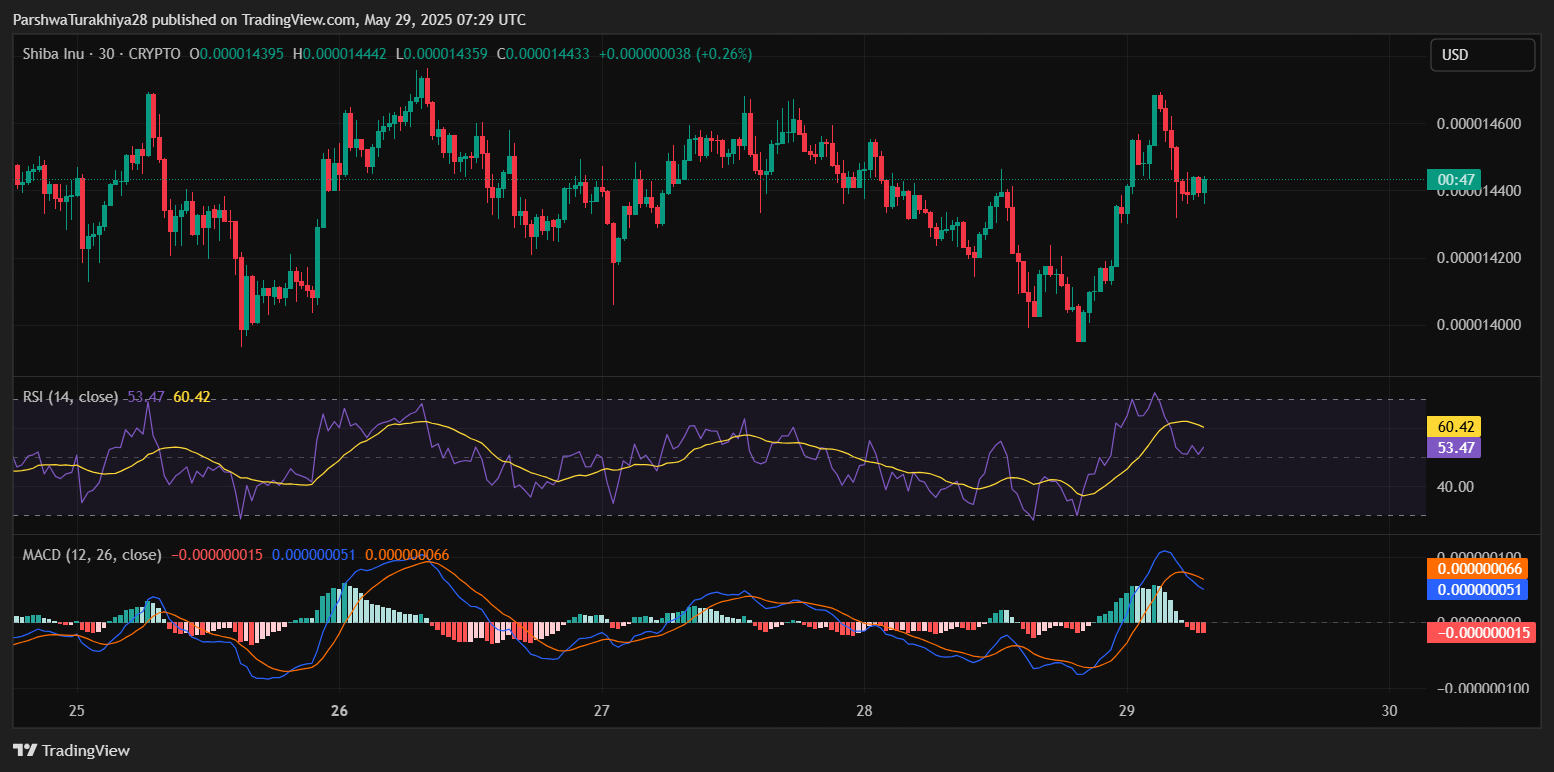Open the USD currency selector
This screenshot has height=772, width=1554.
click(1482, 55)
